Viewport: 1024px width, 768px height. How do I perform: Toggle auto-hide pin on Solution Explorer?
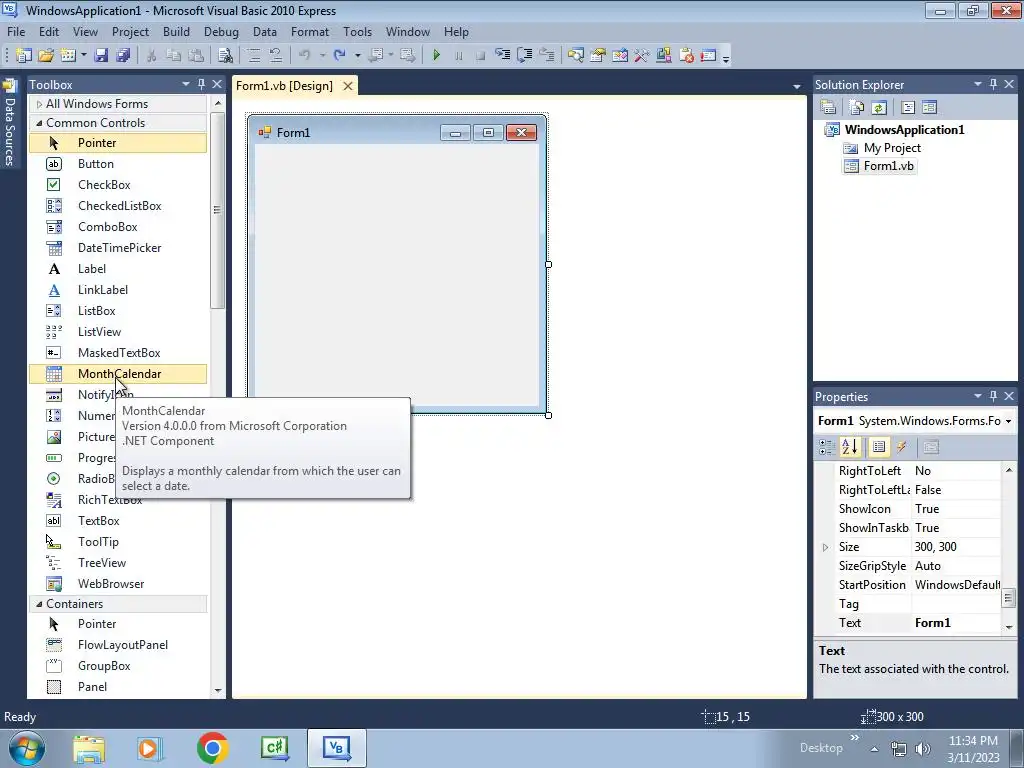(x=993, y=84)
